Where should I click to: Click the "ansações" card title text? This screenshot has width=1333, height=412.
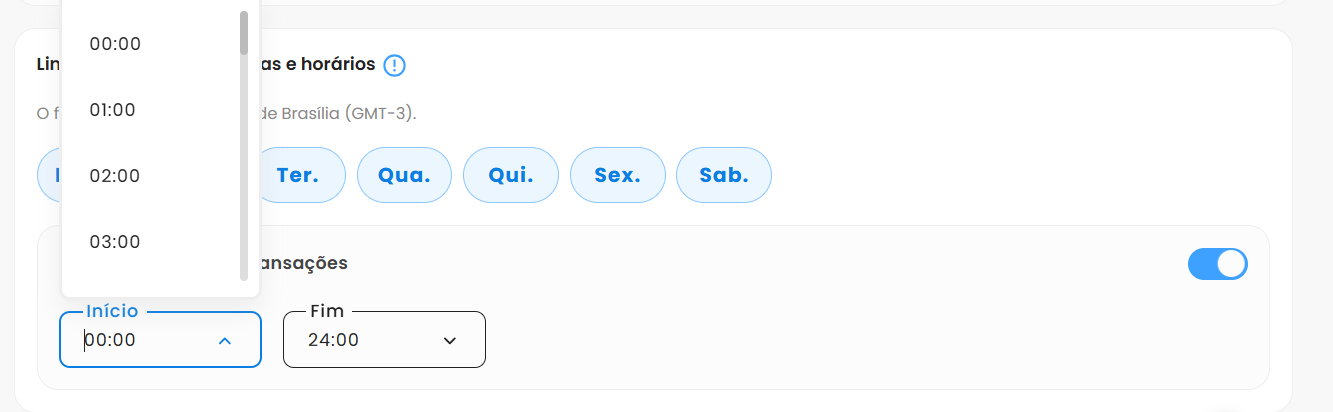[x=304, y=264]
